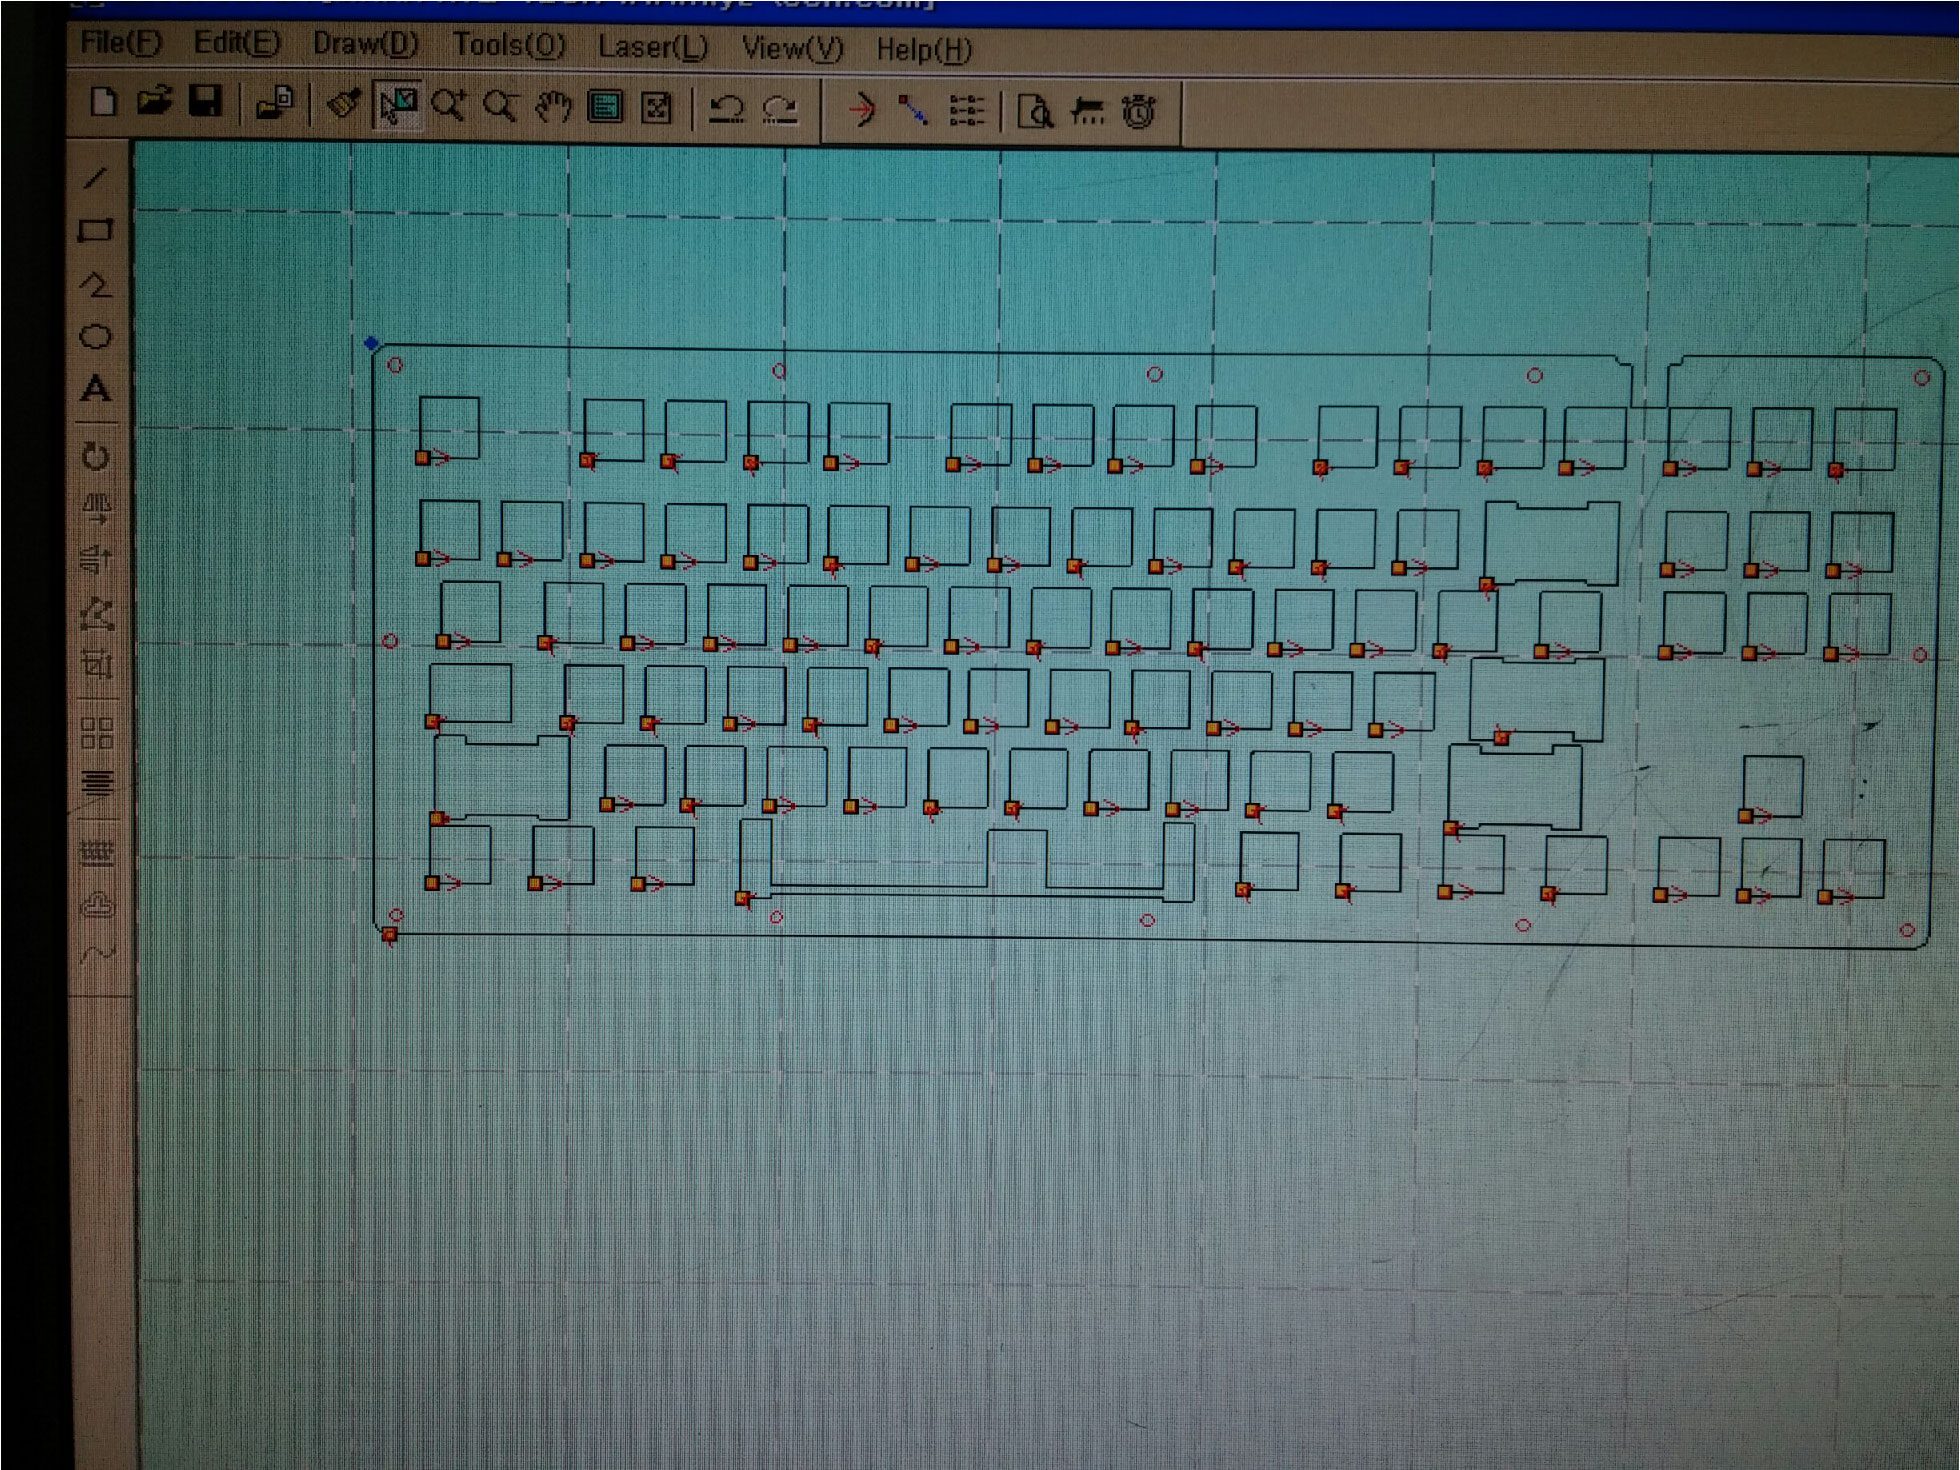The image size is (1960, 1470).
Task: Open the Tools(O) menu
Action: pos(509,45)
